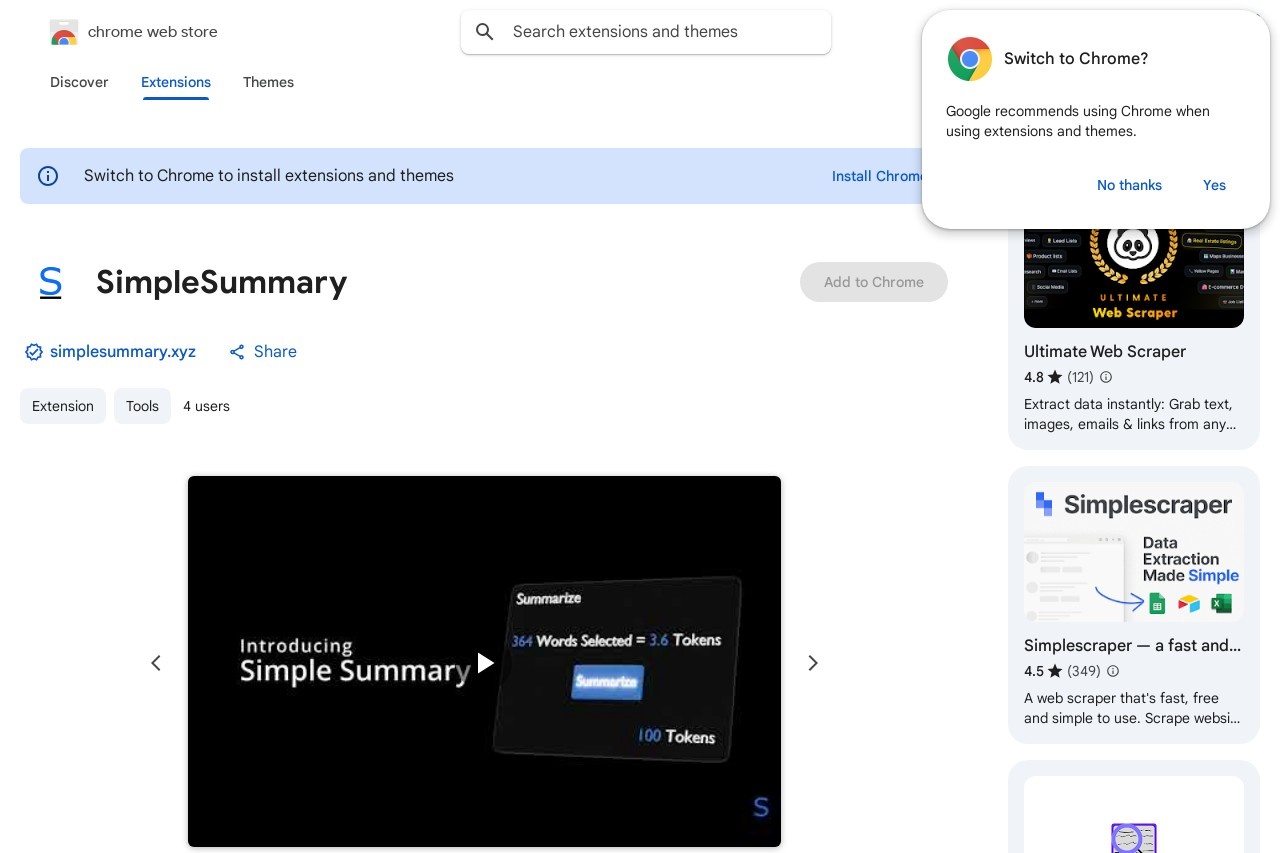The height and width of the screenshot is (853, 1280).
Task: Click No thanks in Switch to Chrome popup
Action: 1129,185
